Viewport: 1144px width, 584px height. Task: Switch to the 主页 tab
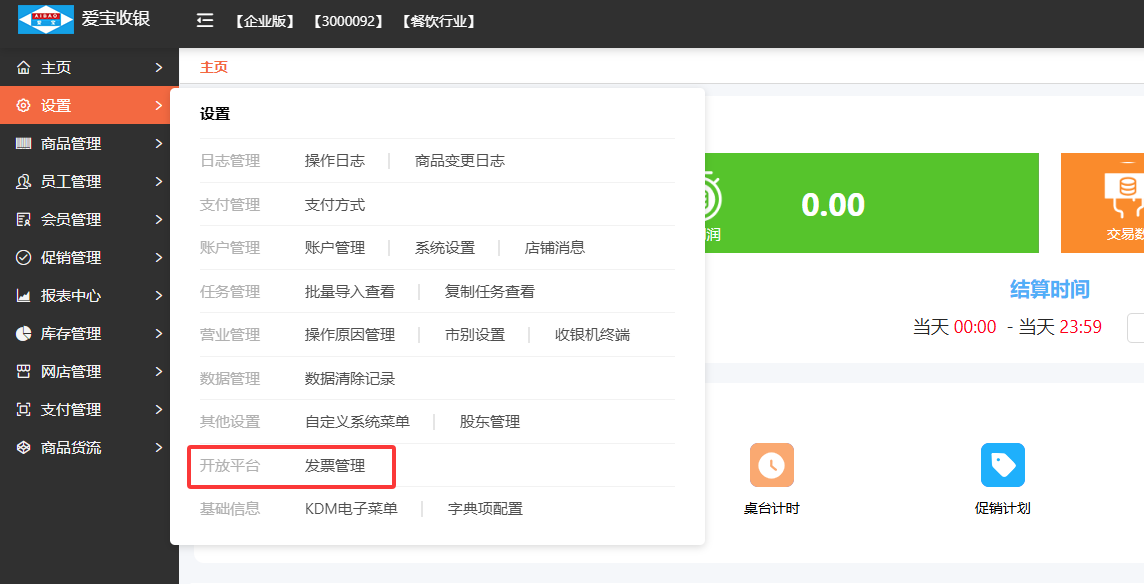(214, 67)
